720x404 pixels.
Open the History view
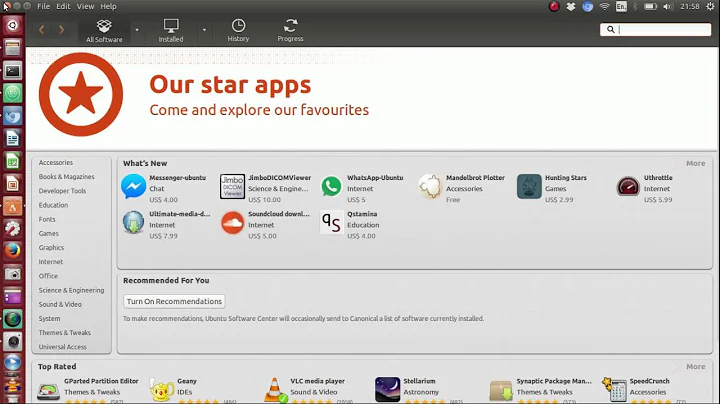(x=238, y=31)
